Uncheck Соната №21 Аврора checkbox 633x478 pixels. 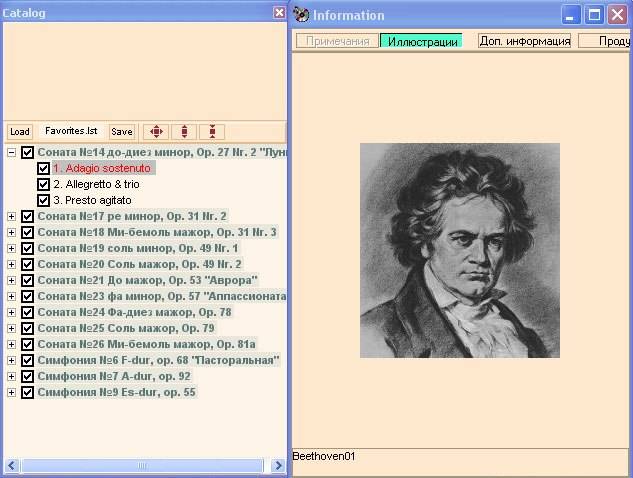27,280
